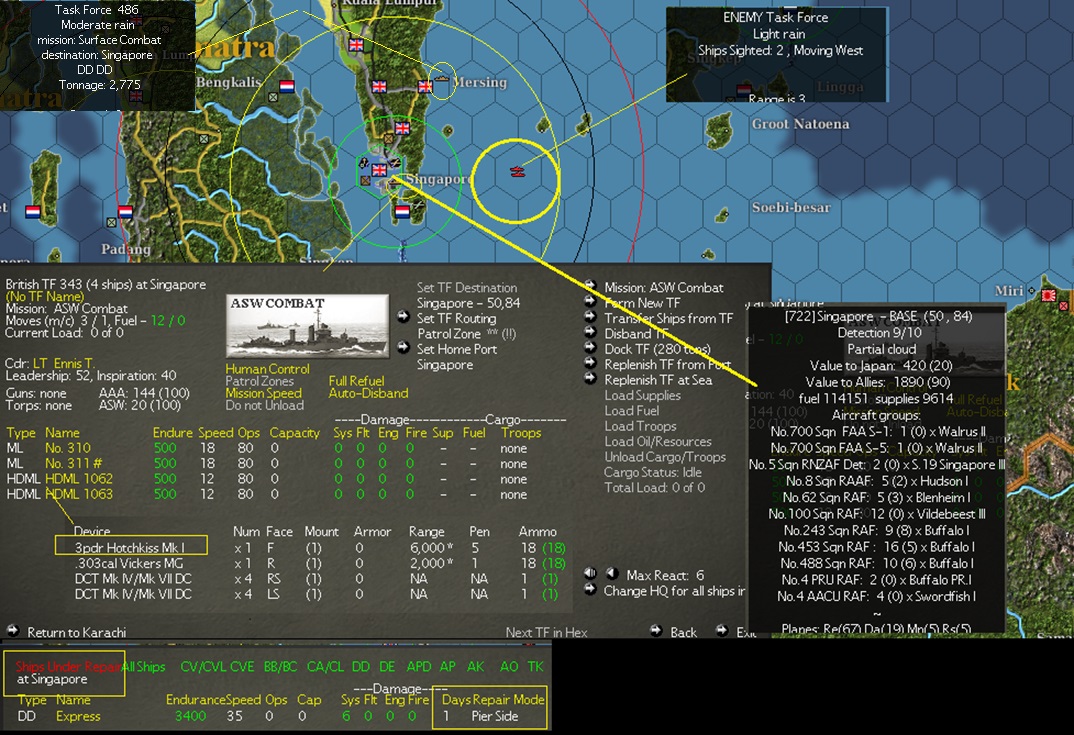Click Load Supplies
The width and height of the screenshot is (1074, 735).
642,395
